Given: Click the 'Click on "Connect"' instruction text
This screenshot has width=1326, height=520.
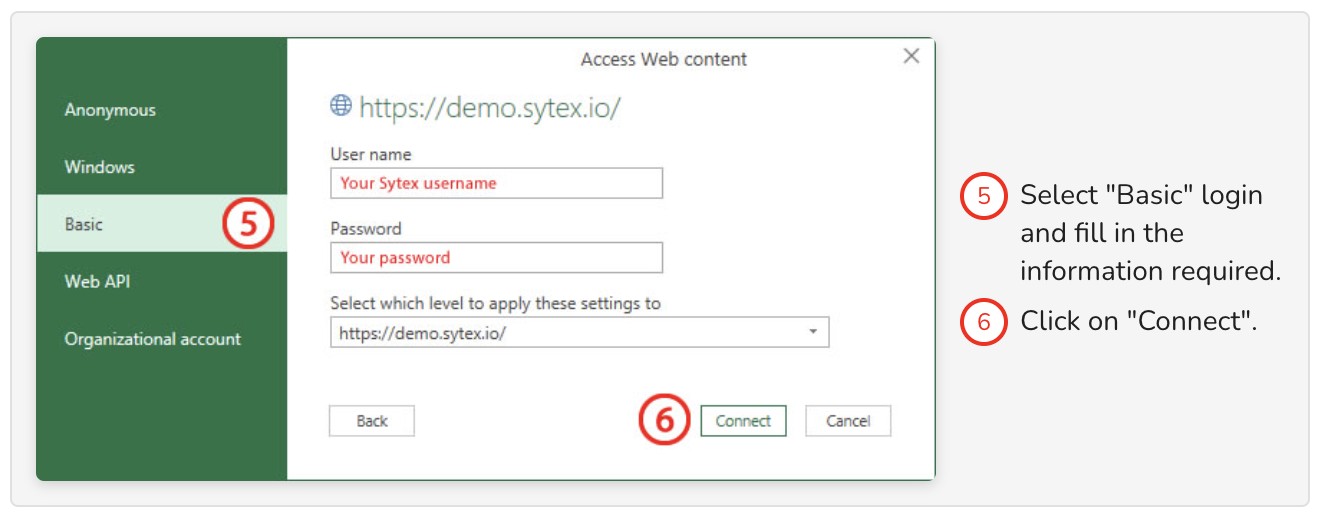Looking at the screenshot, I should (1138, 321).
